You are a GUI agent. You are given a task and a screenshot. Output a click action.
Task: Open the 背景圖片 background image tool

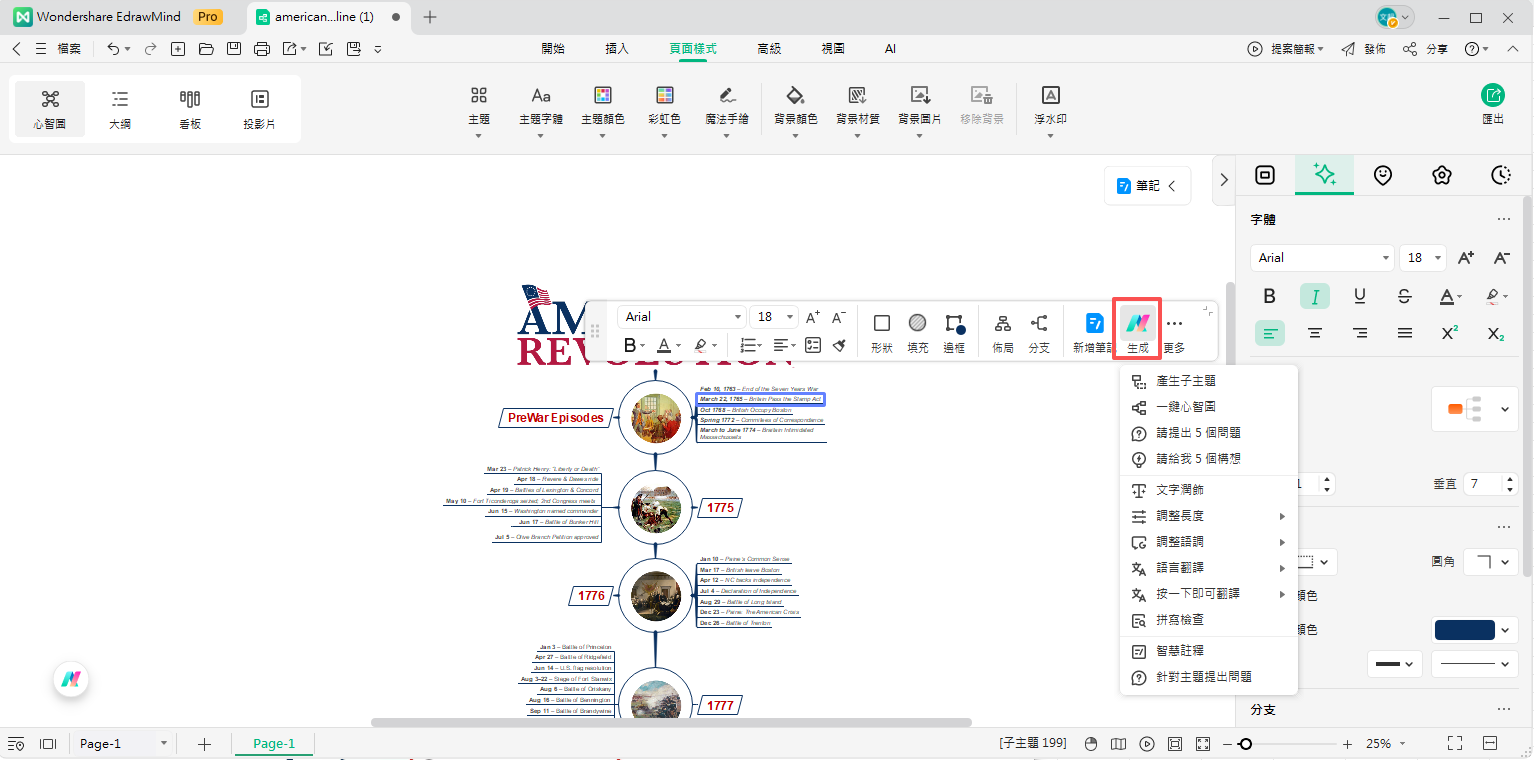pyautogui.click(x=920, y=96)
